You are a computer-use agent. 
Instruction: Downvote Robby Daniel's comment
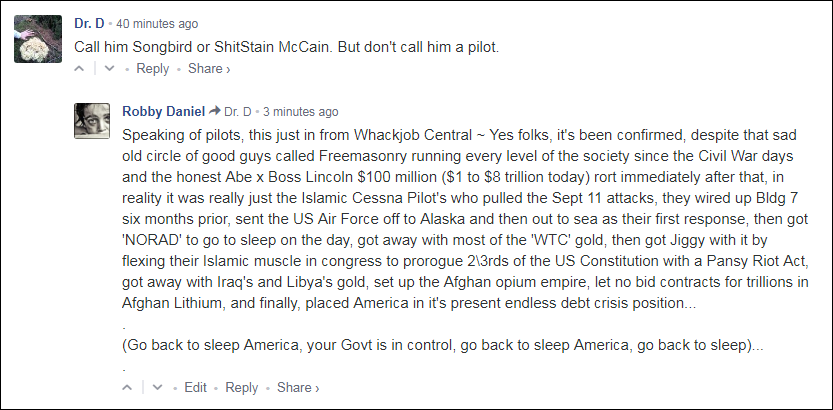(156, 388)
